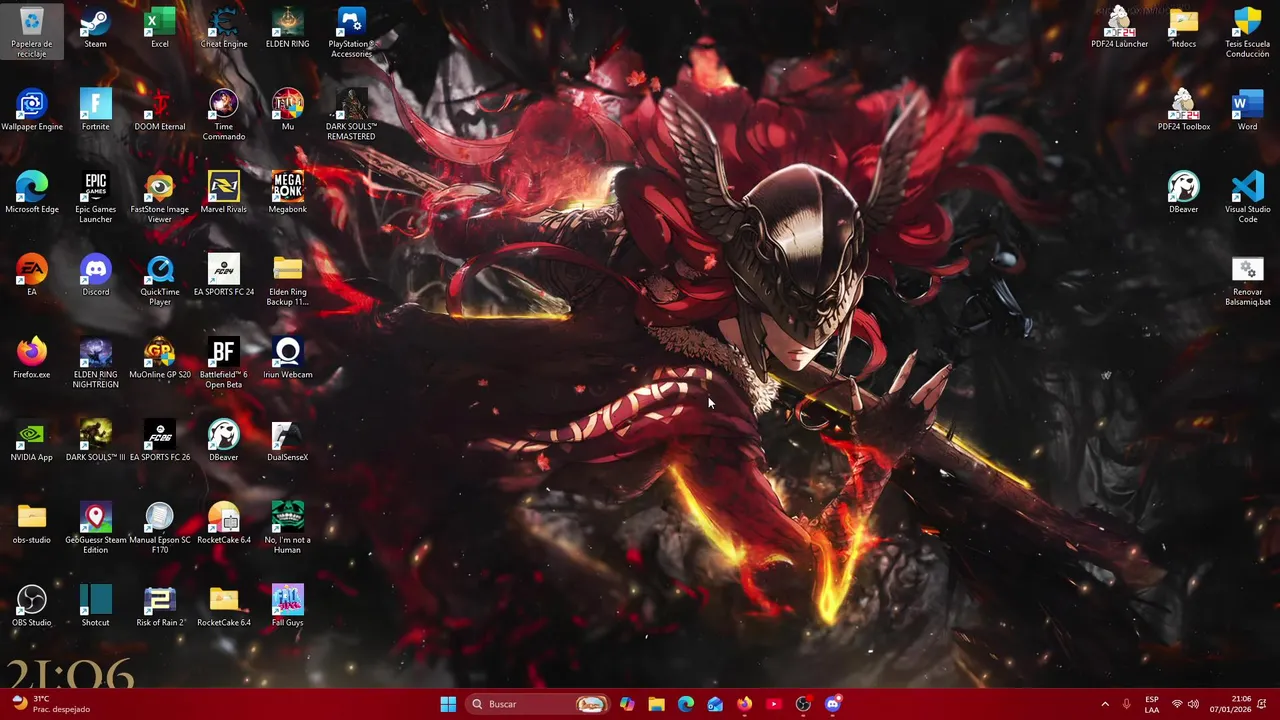Click the EA app icon
Image resolution: width=1280 pixels, height=720 pixels.
32,275
